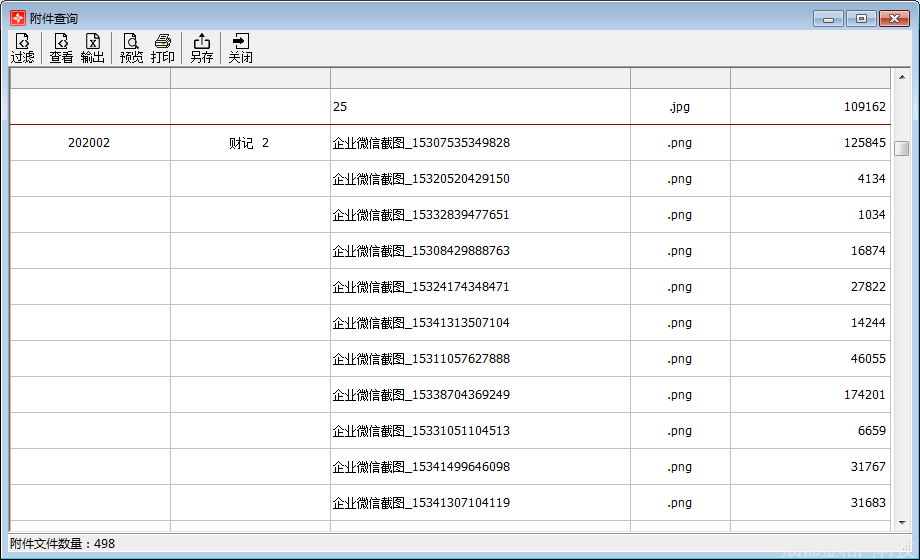Click the 打印 print icon
Image resolution: width=920 pixels, height=560 pixels.
(x=163, y=48)
